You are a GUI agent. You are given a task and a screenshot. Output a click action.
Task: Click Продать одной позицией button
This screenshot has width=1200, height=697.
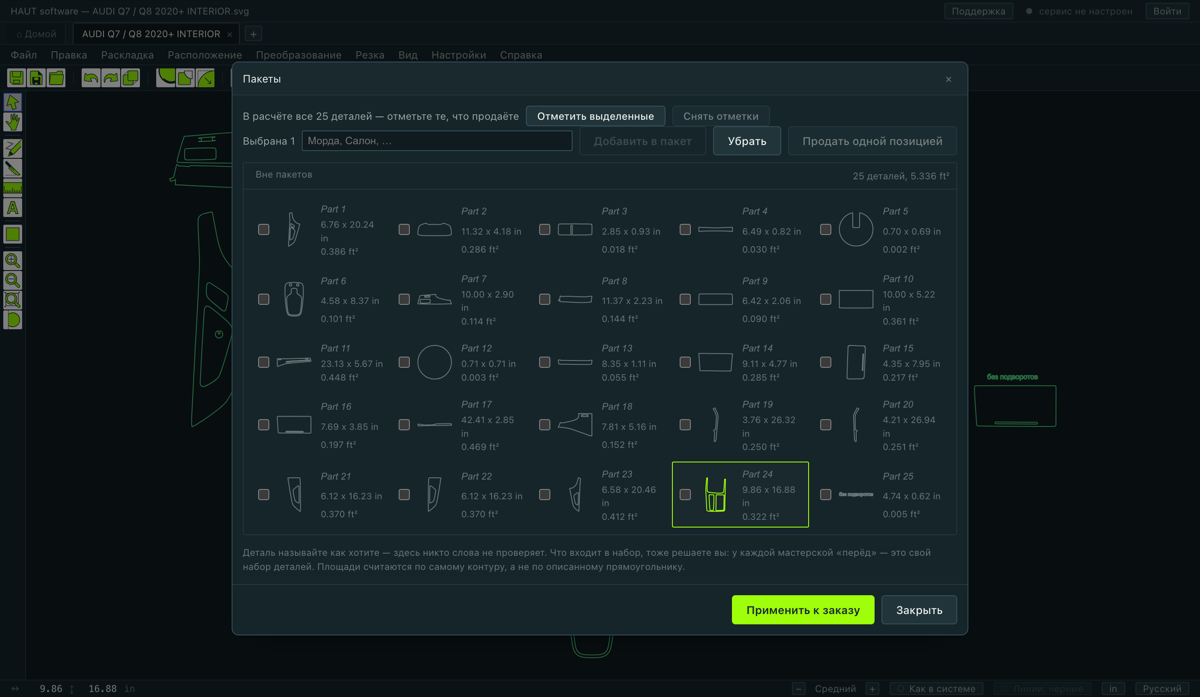tap(872, 141)
